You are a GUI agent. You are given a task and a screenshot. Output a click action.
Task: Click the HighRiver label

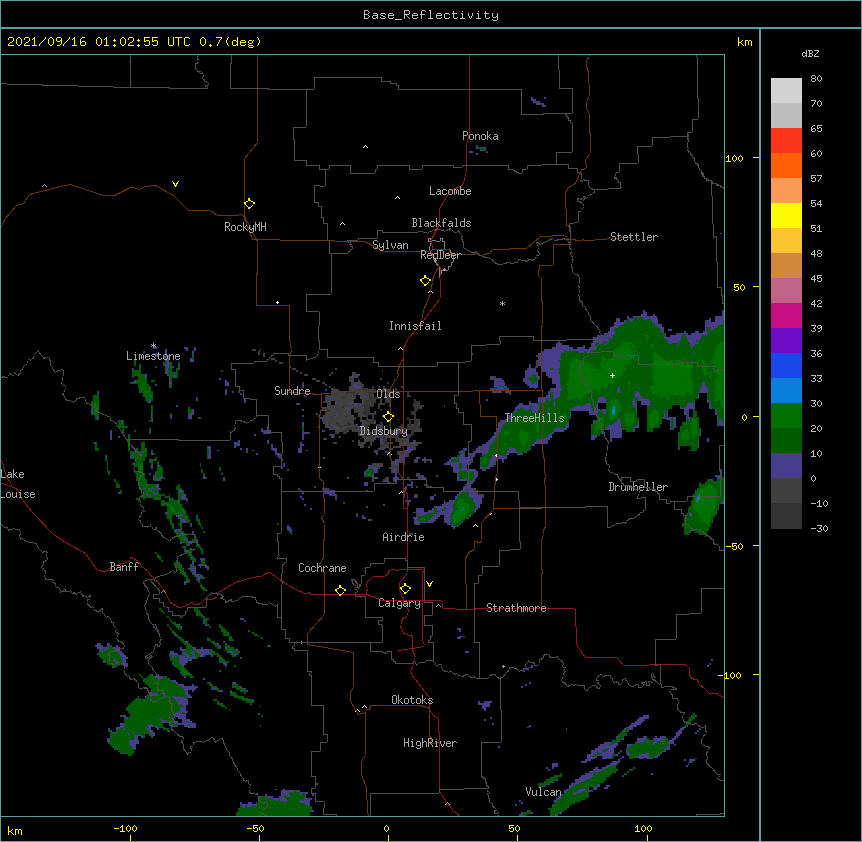point(430,743)
